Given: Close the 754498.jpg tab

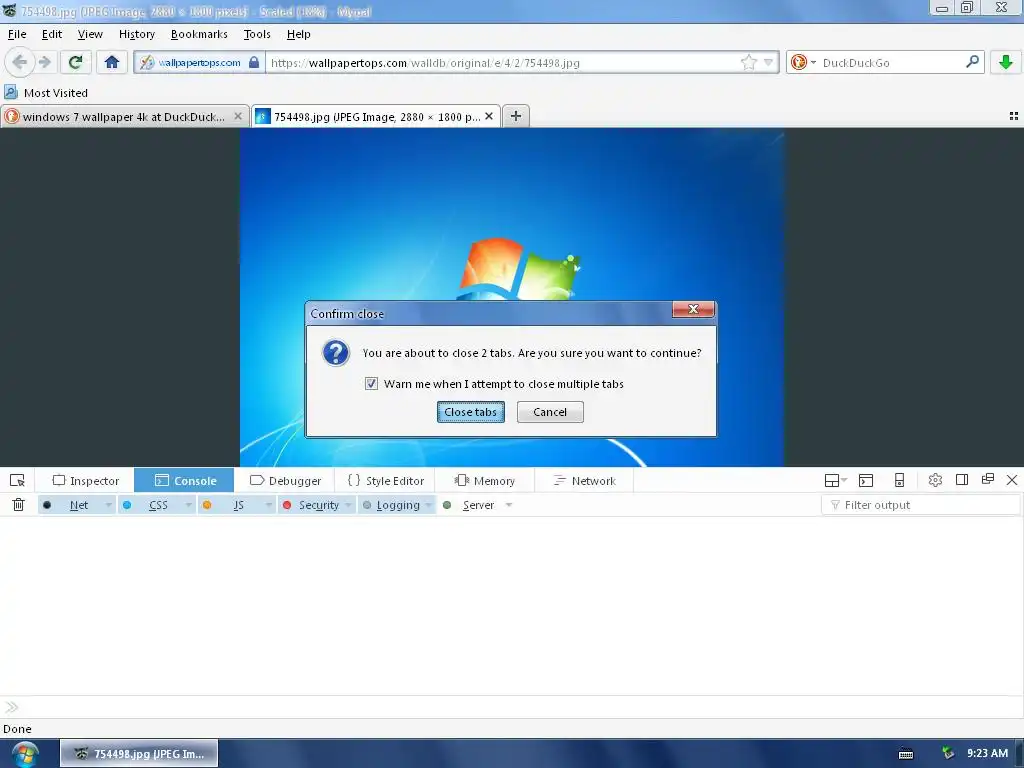Looking at the screenshot, I should coord(488,116).
